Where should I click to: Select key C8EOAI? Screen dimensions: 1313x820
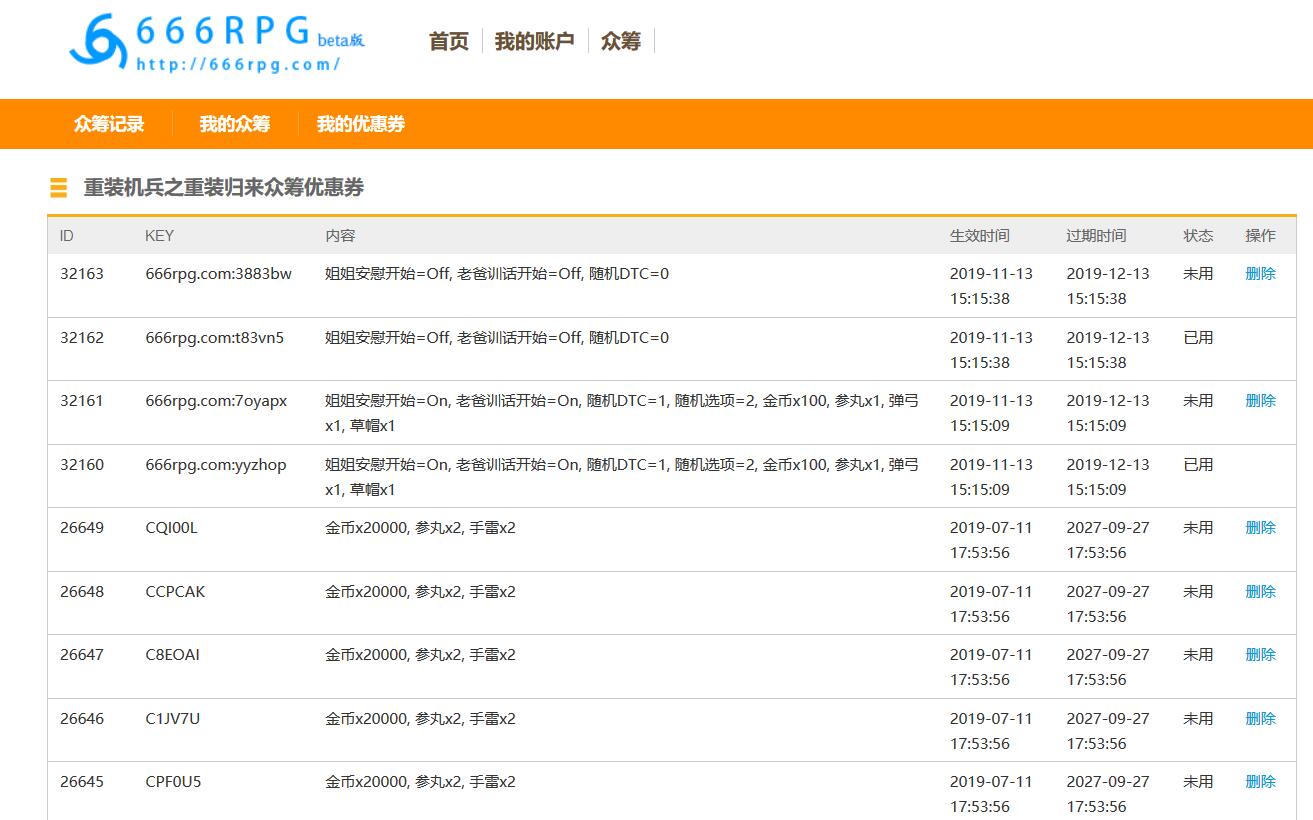173,654
